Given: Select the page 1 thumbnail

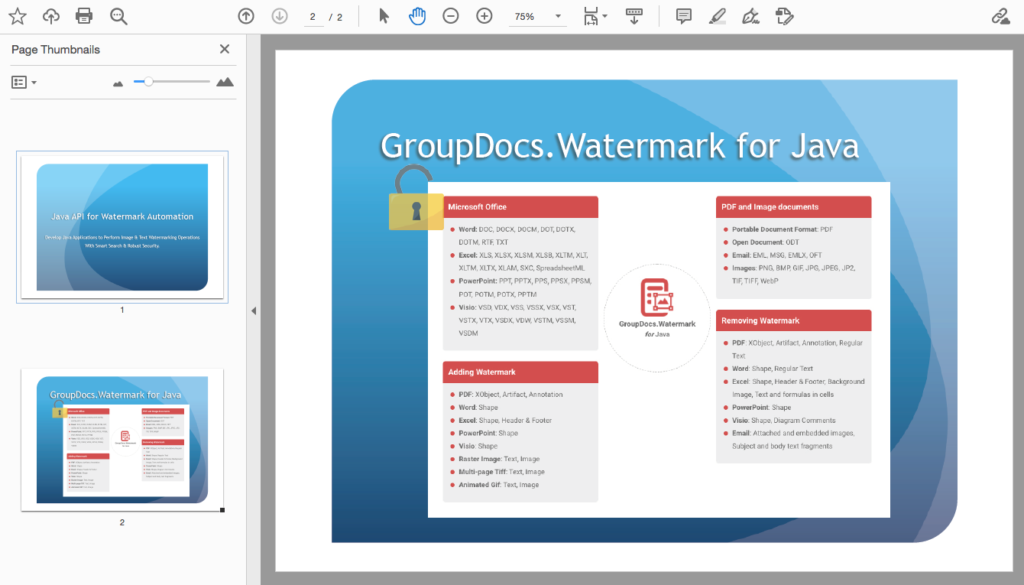Looking at the screenshot, I should [122, 226].
